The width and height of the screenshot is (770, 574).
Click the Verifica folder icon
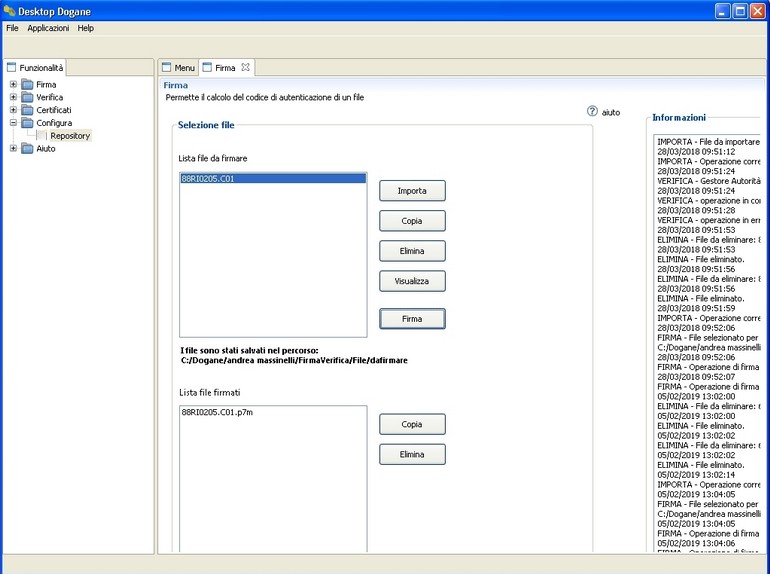coord(28,97)
